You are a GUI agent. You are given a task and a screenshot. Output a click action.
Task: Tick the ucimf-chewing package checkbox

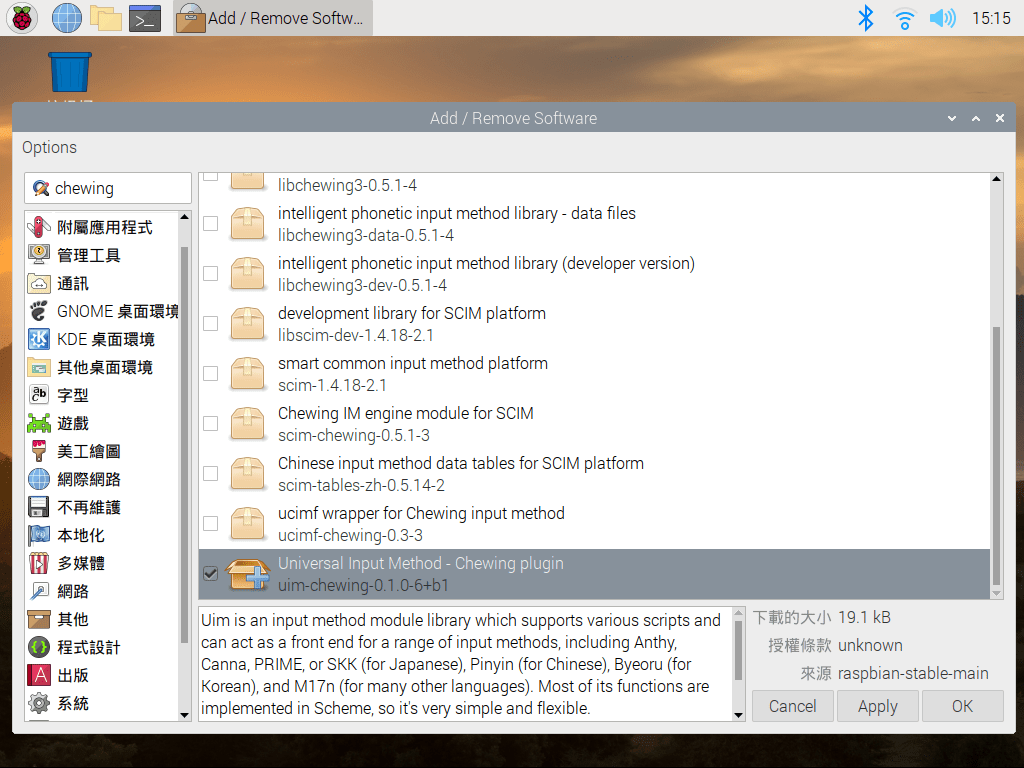[211, 524]
